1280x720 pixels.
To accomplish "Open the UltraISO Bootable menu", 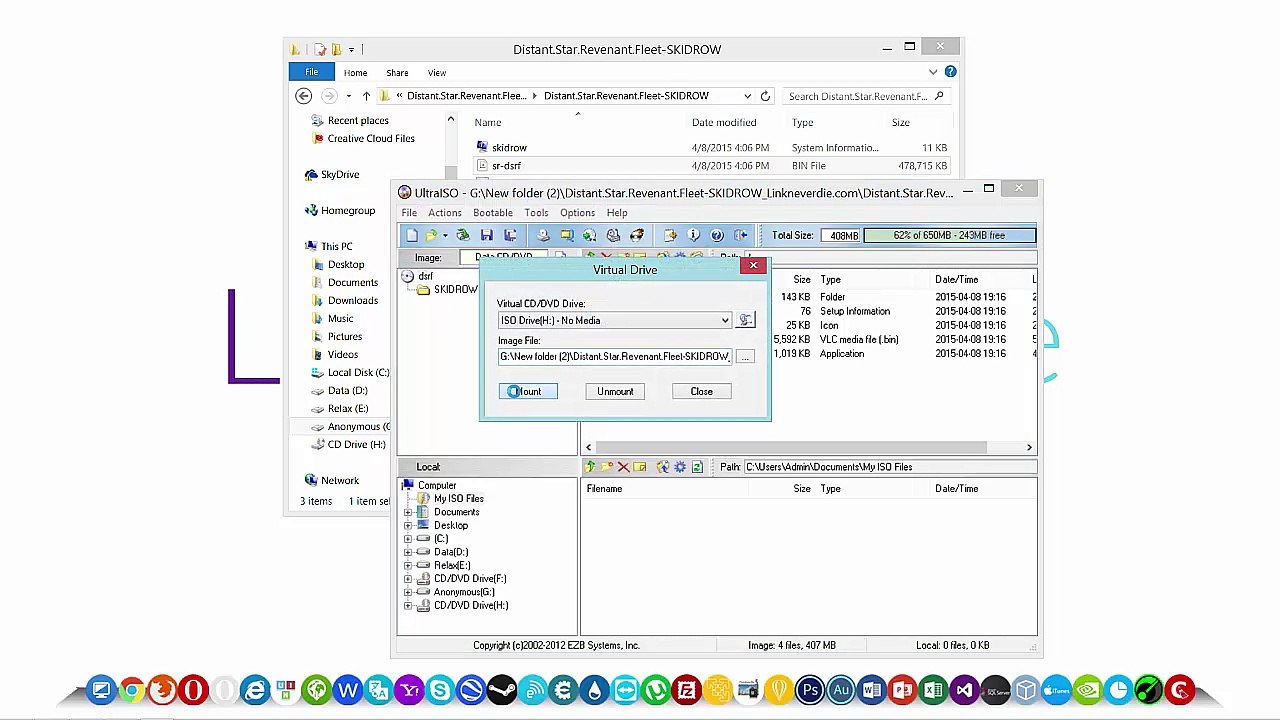I will [x=493, y=213].
